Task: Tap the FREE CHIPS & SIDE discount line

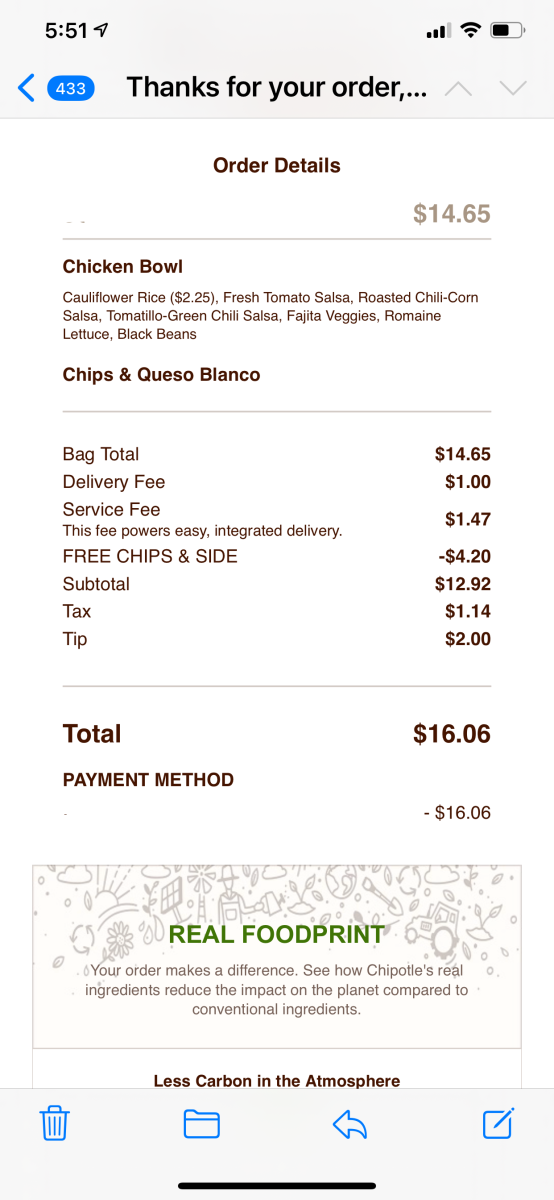Action: click(x=277, y=557)
